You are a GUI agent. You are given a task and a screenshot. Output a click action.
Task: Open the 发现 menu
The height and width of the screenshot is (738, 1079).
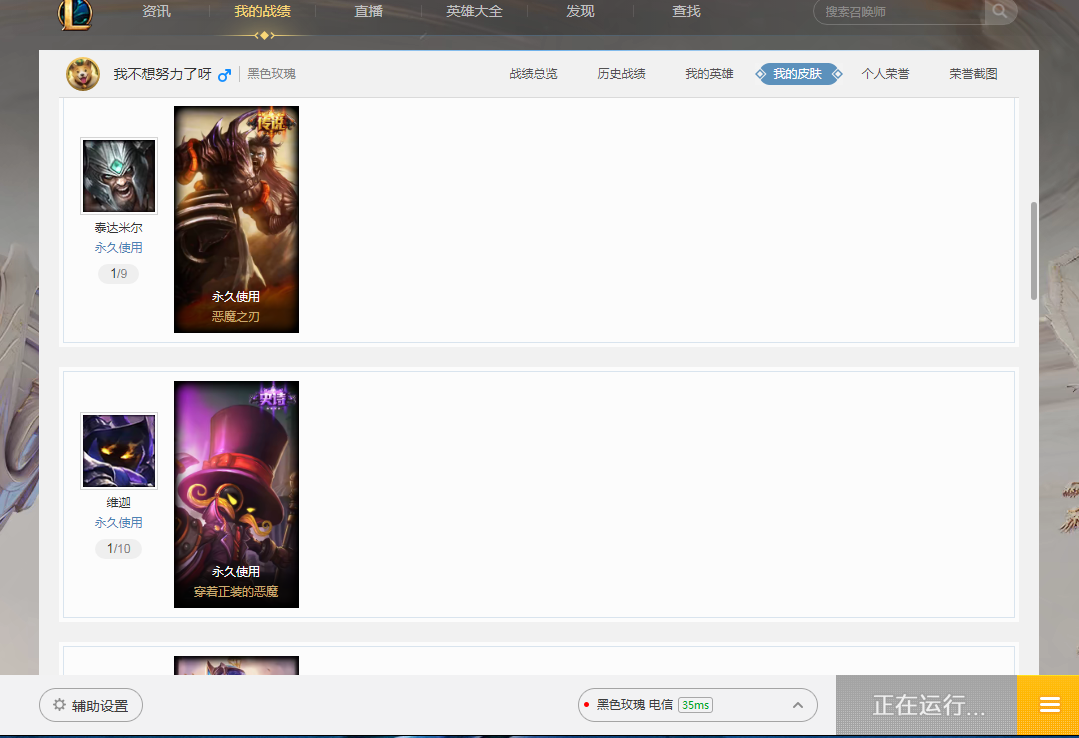pos(580,11)
